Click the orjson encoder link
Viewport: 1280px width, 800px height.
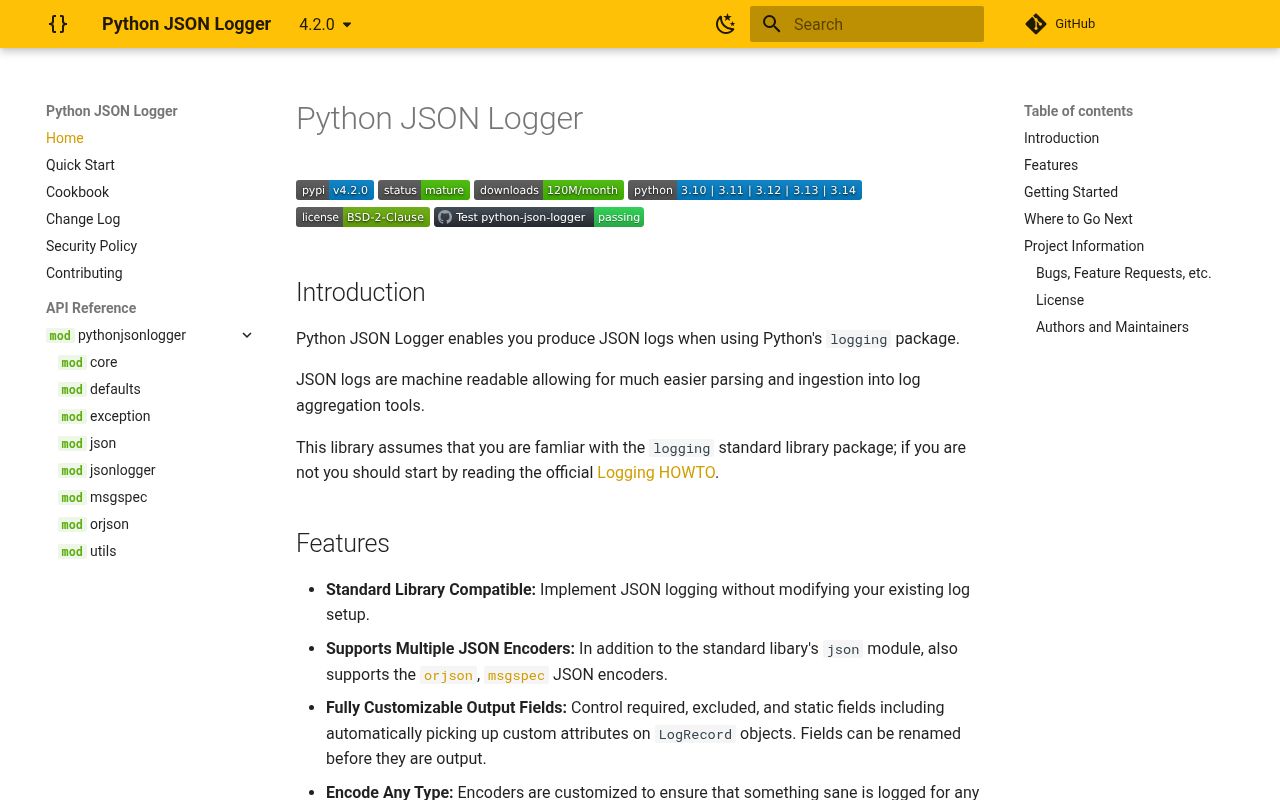click(x=448, y=675)
